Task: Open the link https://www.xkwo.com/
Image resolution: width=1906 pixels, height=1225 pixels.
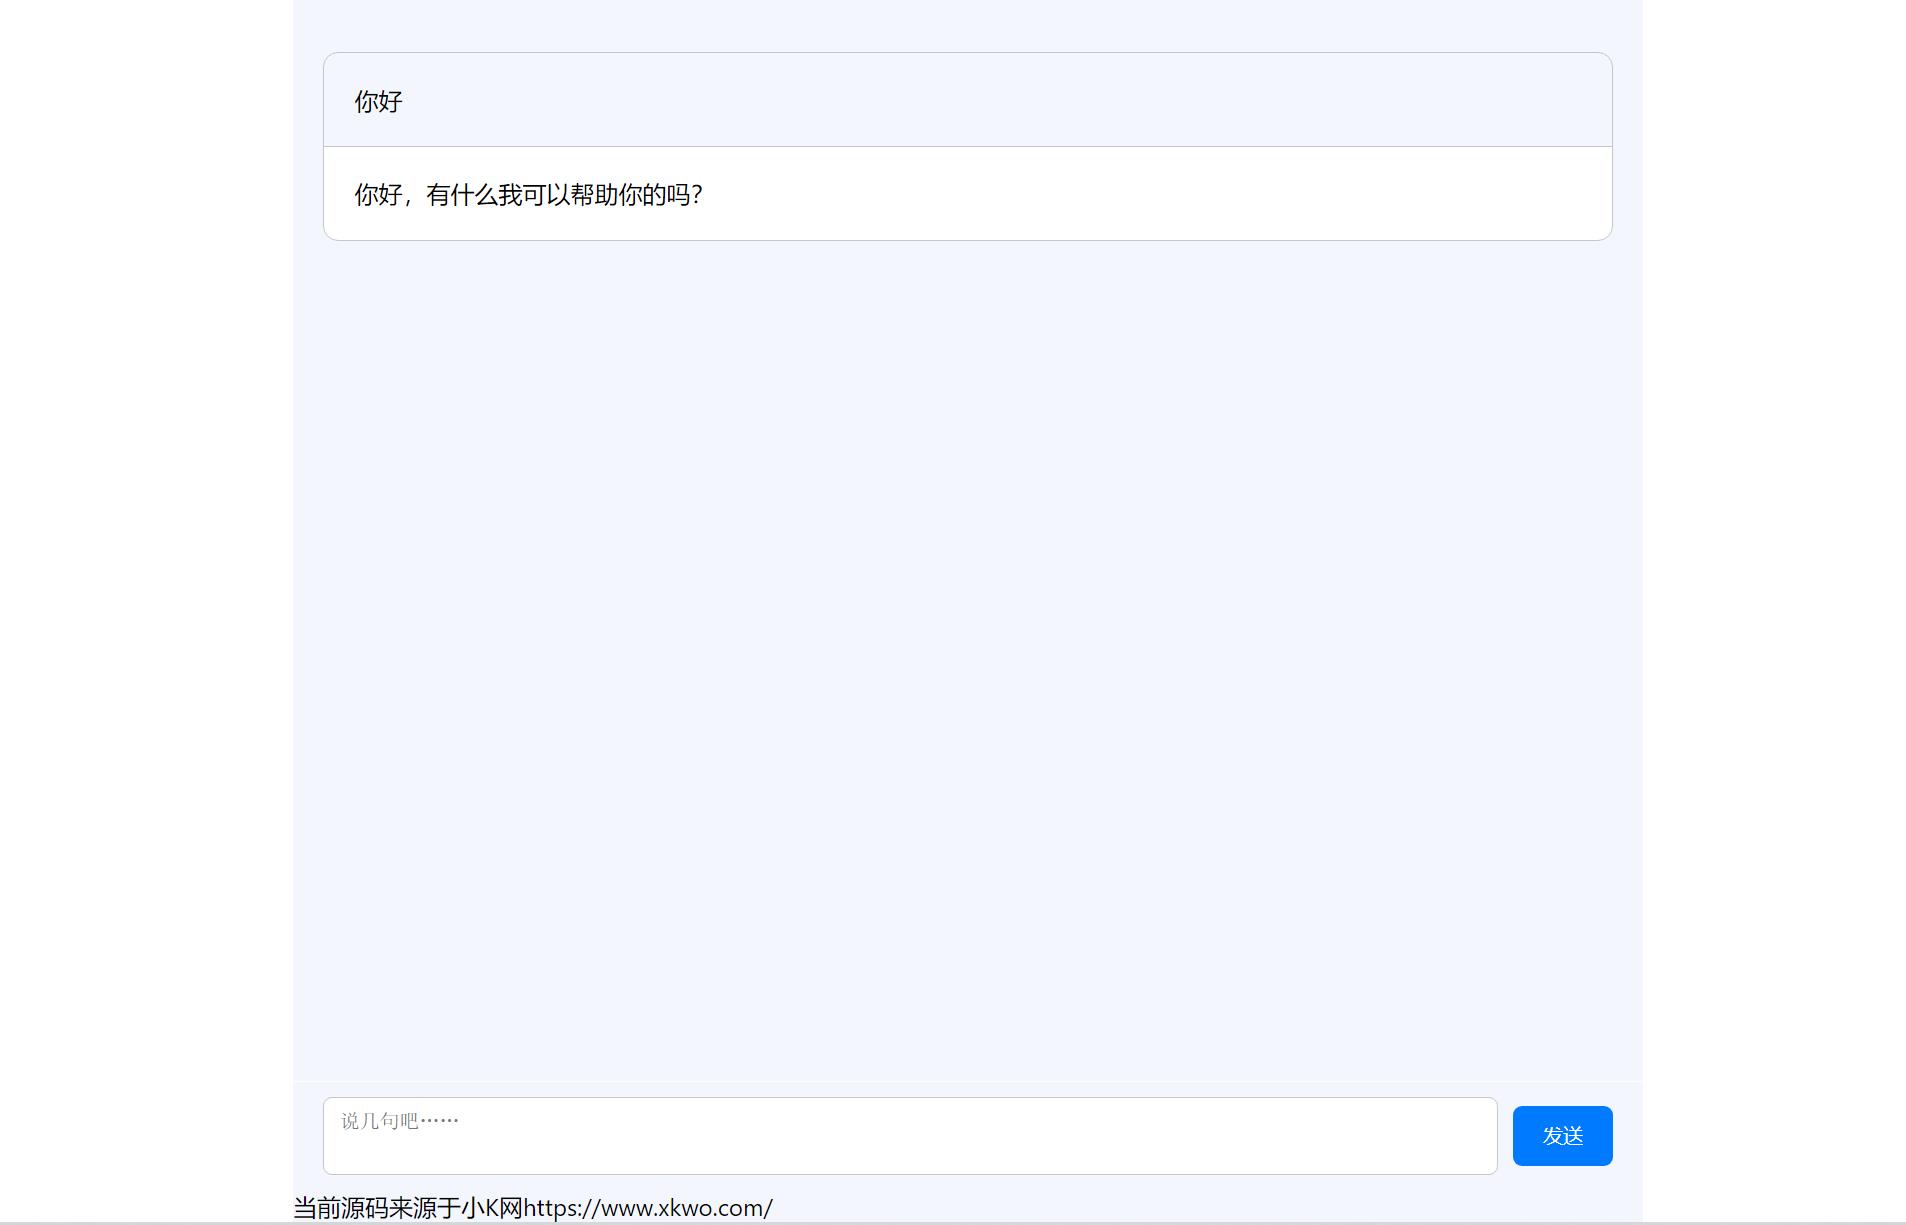Action: pos(648,1207)
